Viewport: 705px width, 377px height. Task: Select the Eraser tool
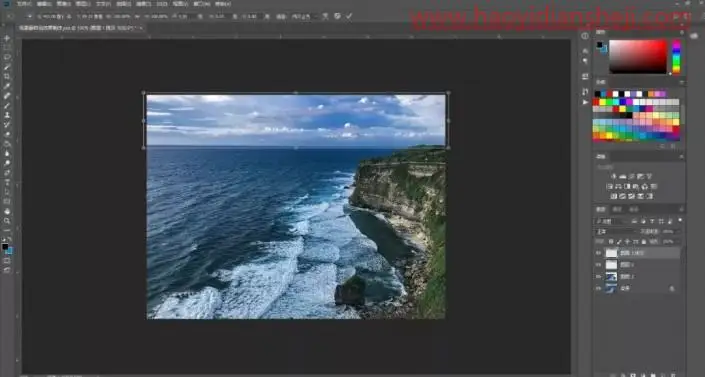(7, 134)
